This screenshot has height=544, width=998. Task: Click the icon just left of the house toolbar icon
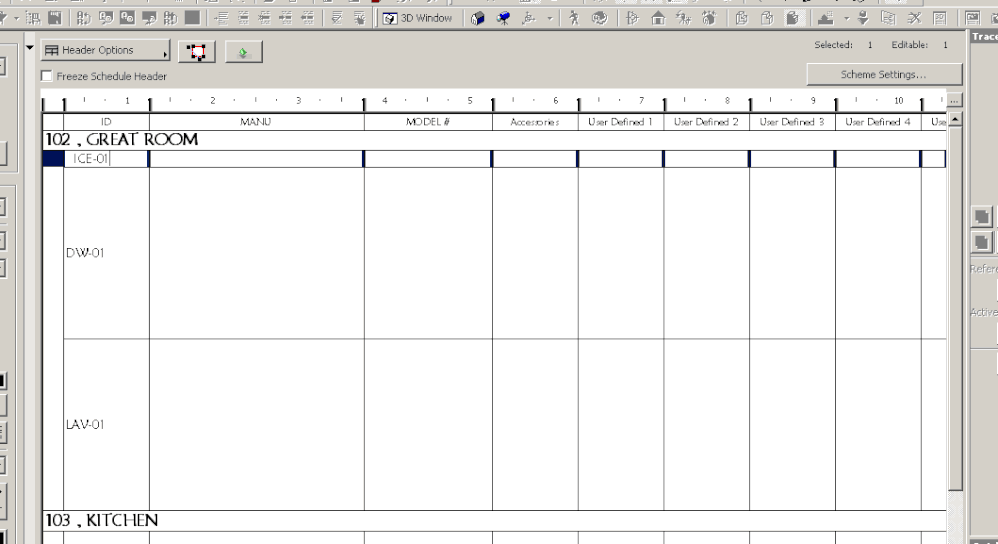632,18
